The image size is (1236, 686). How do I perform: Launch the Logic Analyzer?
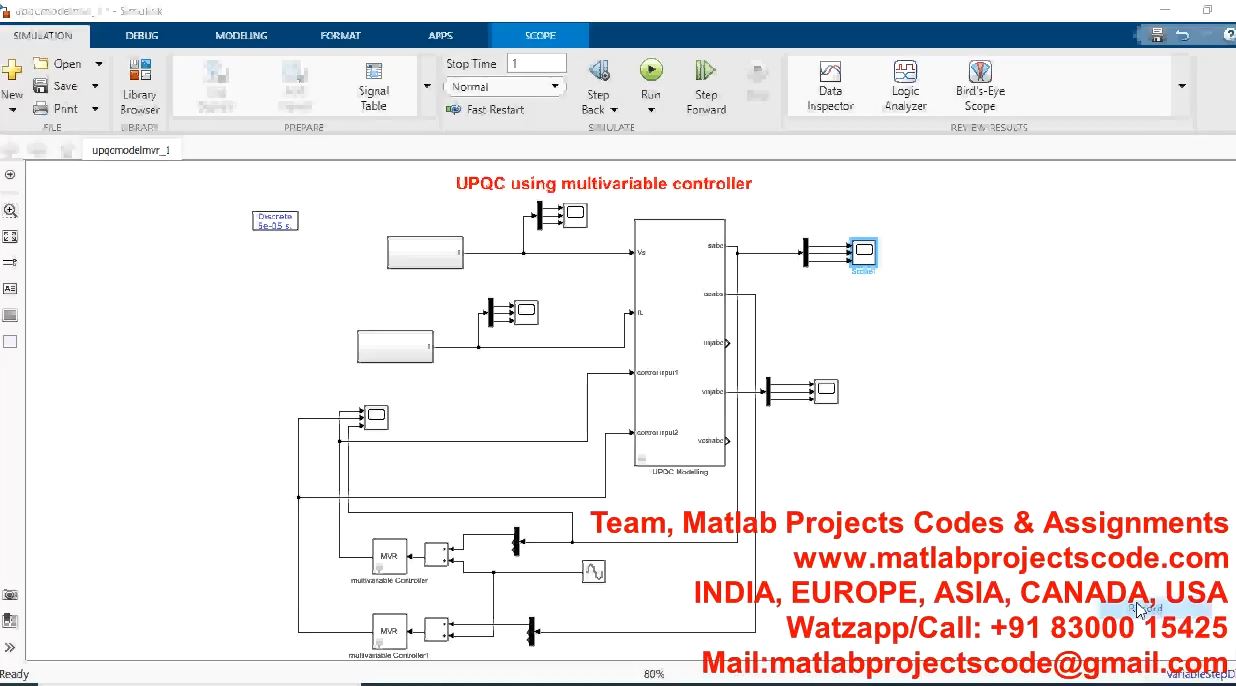pos(905,86)
